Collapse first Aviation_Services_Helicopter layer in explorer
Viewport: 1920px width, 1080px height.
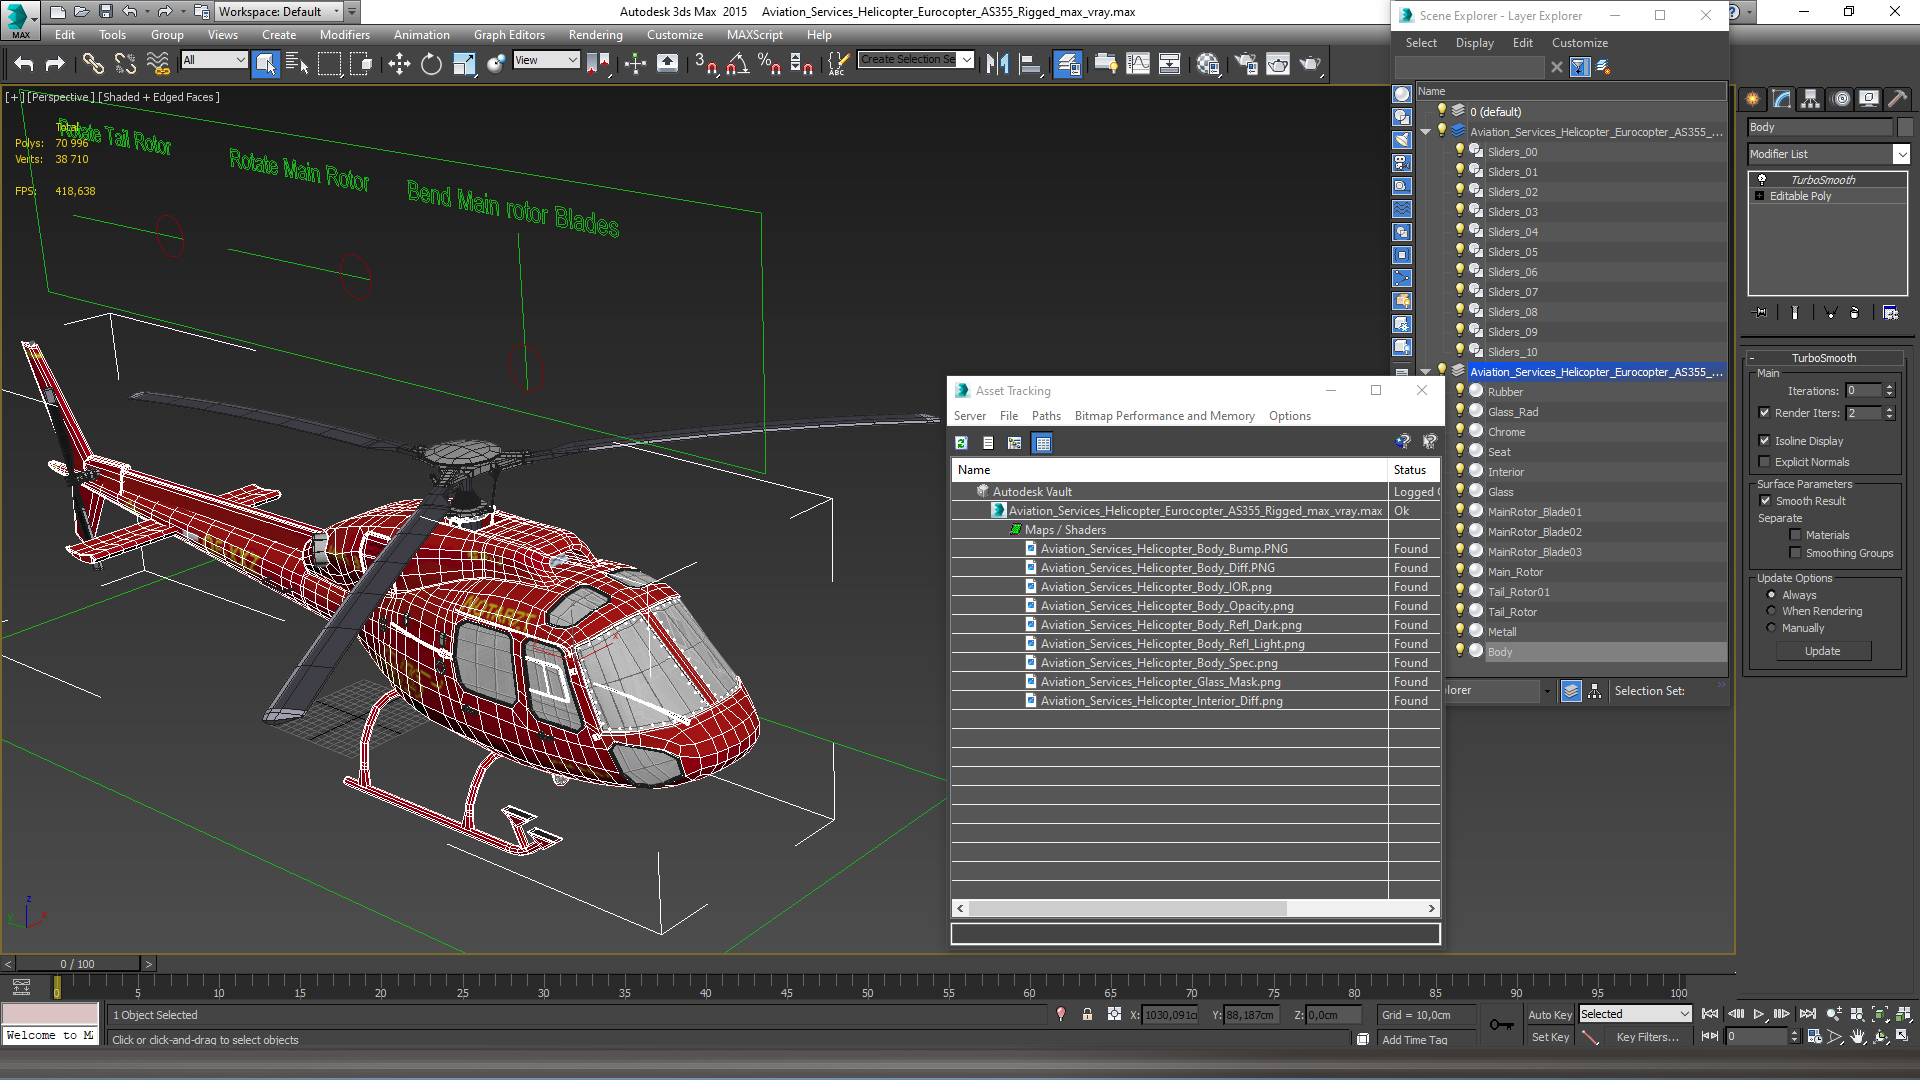tap(1426, 132)
